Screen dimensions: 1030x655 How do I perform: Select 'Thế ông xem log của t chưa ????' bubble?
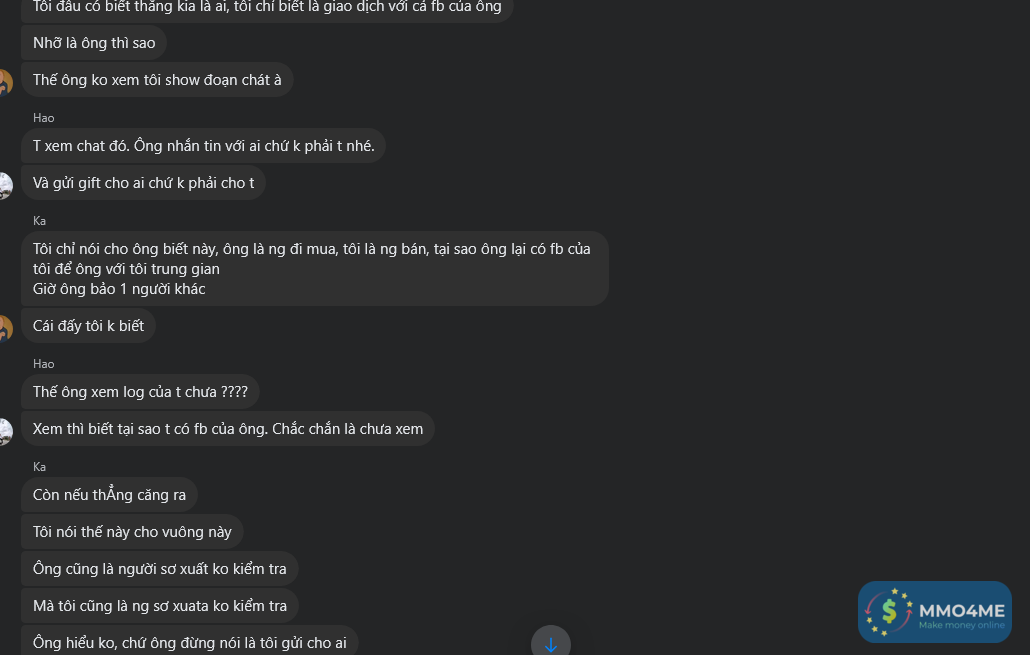pos(140,392)
